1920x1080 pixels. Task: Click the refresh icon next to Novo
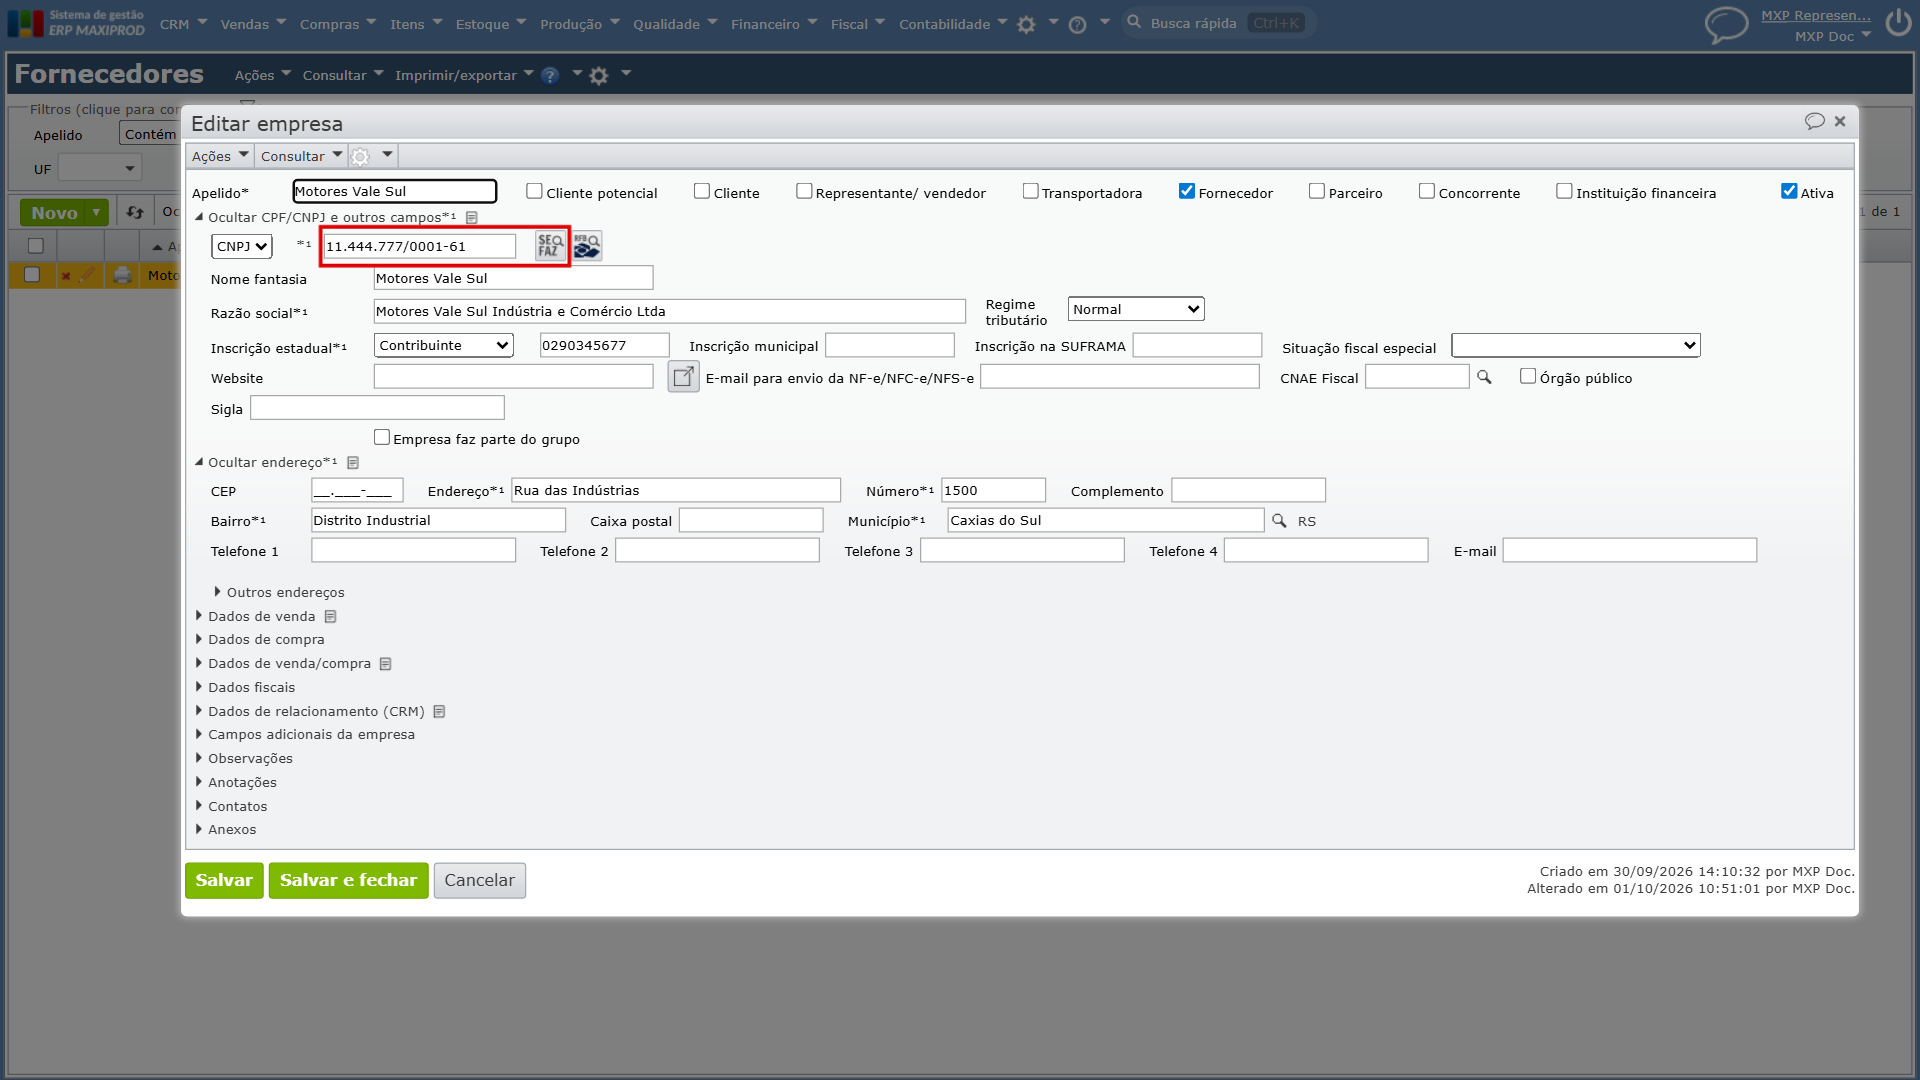pyautogui.click(x=135, y=213)
